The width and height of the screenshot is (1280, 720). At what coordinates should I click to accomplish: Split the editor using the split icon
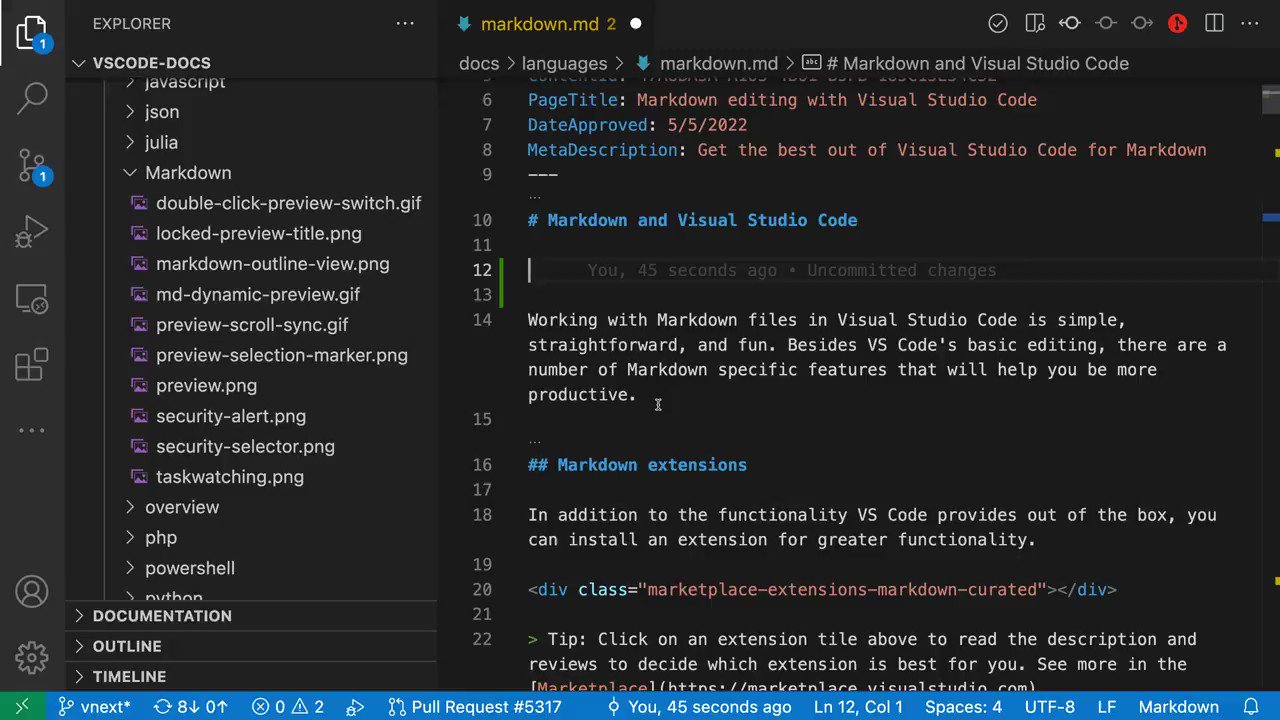pyautogui.click(x=1213, y=23)
